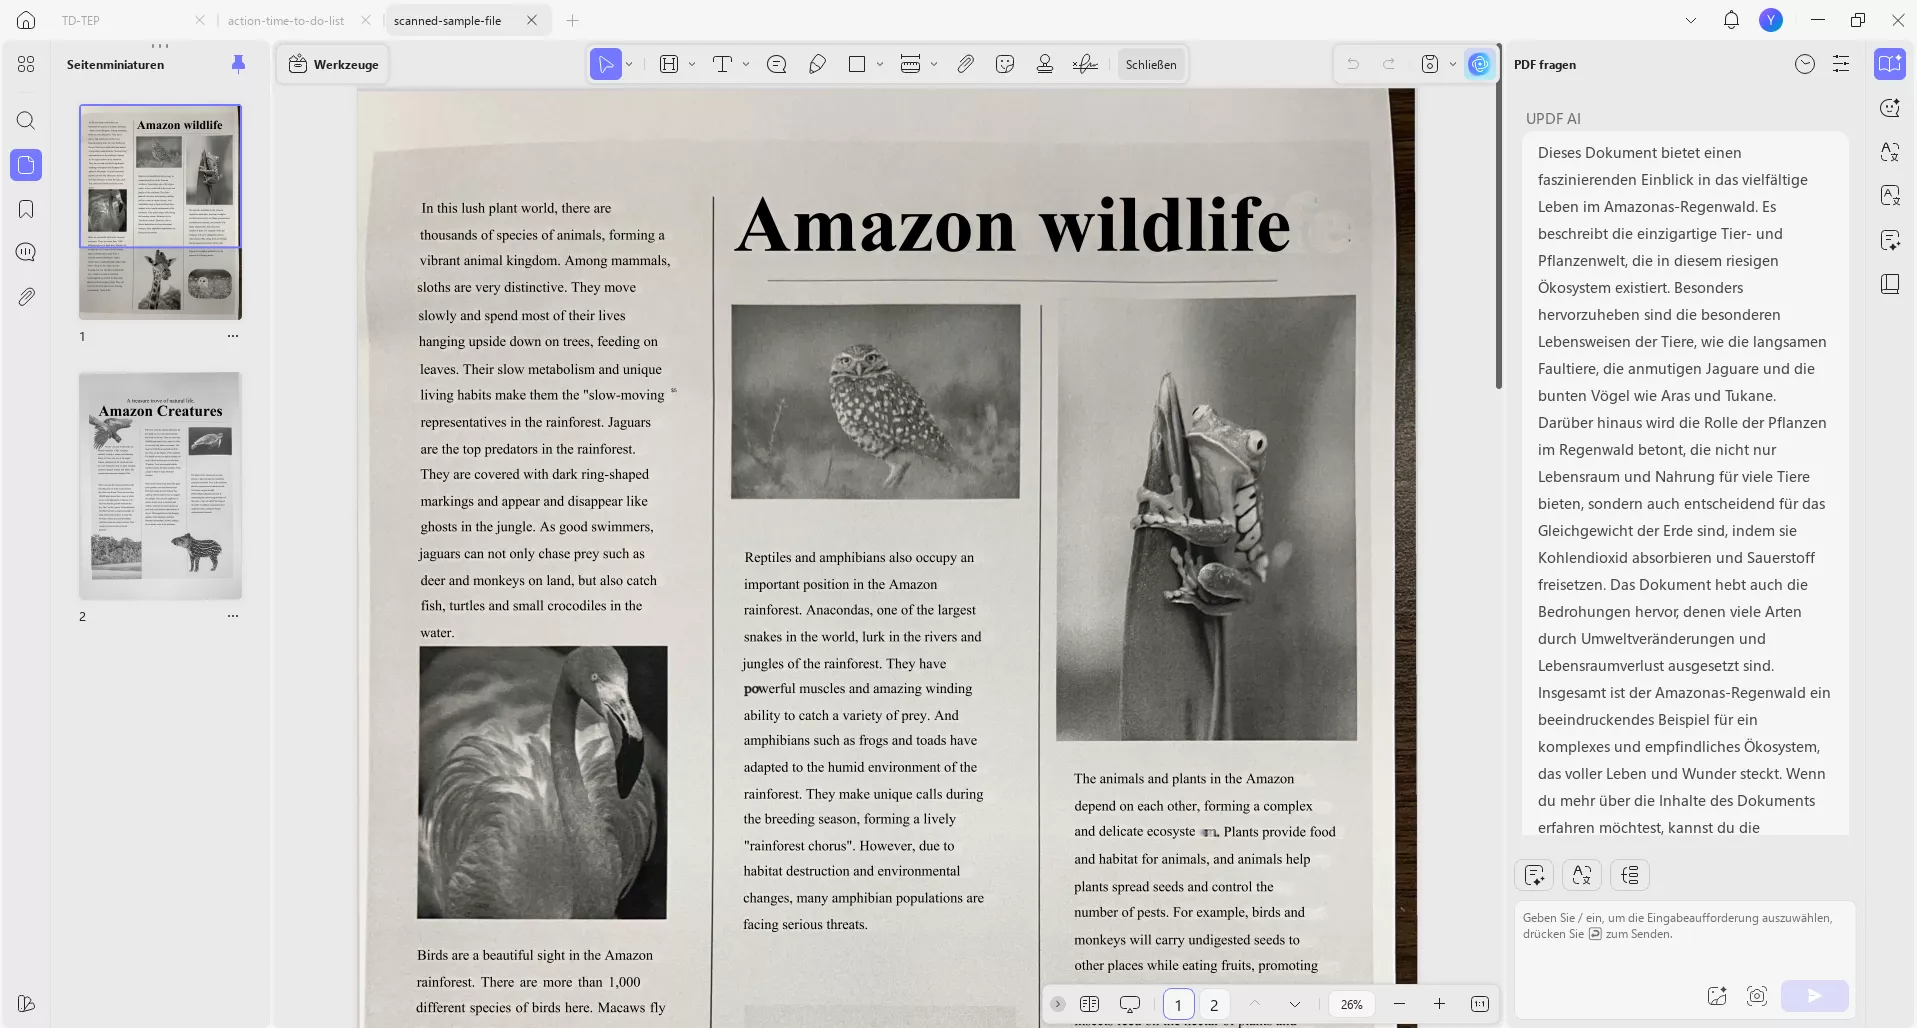Viewport: 1917px width, 1028px height.
Task: Send the AI prompt
Action: click(x=1815, y=996)
